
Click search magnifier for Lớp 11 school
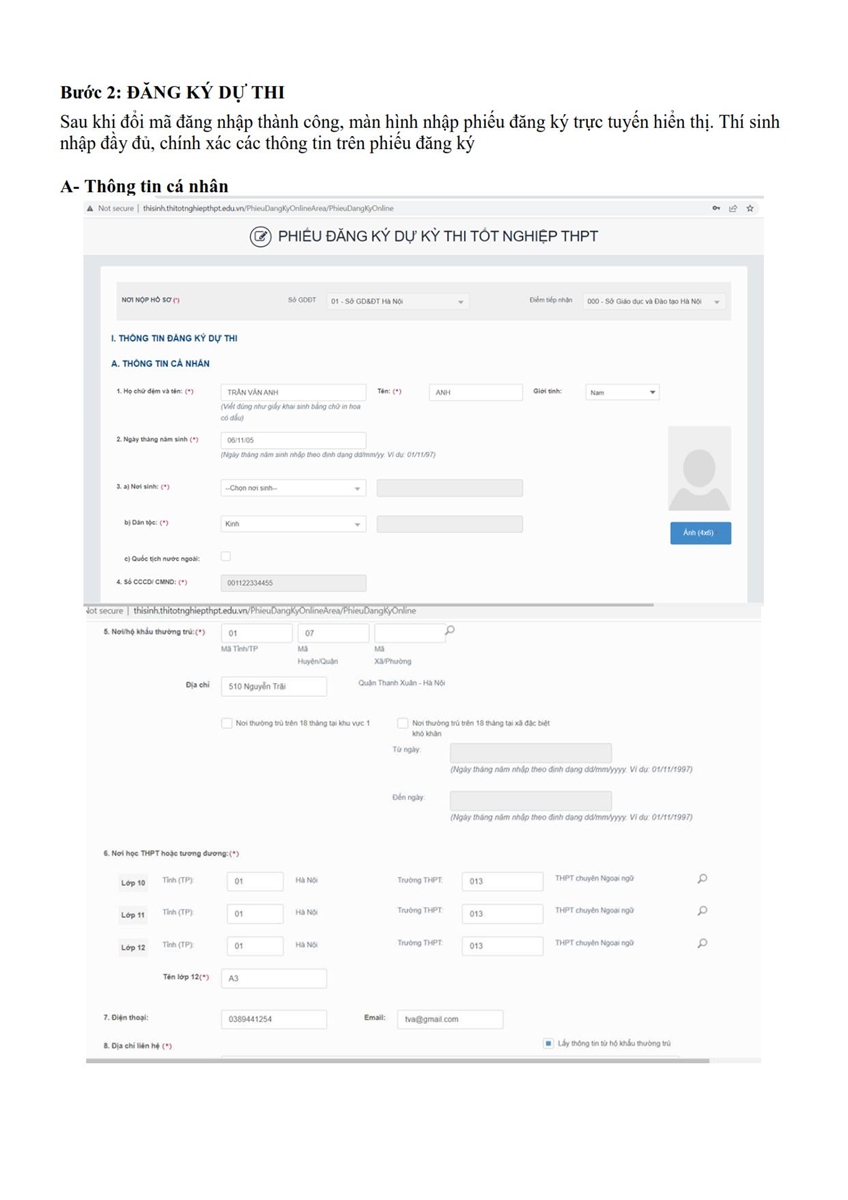702,911
